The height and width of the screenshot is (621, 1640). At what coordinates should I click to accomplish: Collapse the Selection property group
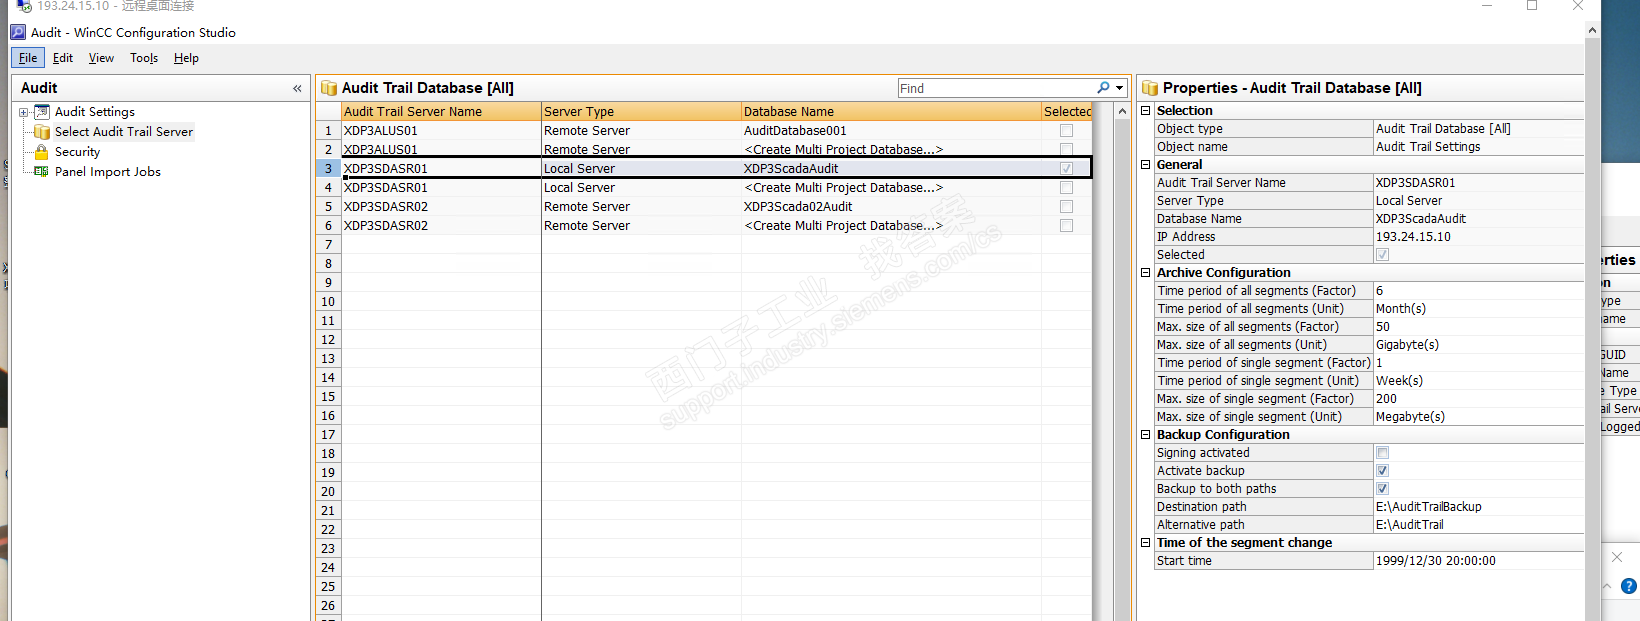pos(1146,111)
